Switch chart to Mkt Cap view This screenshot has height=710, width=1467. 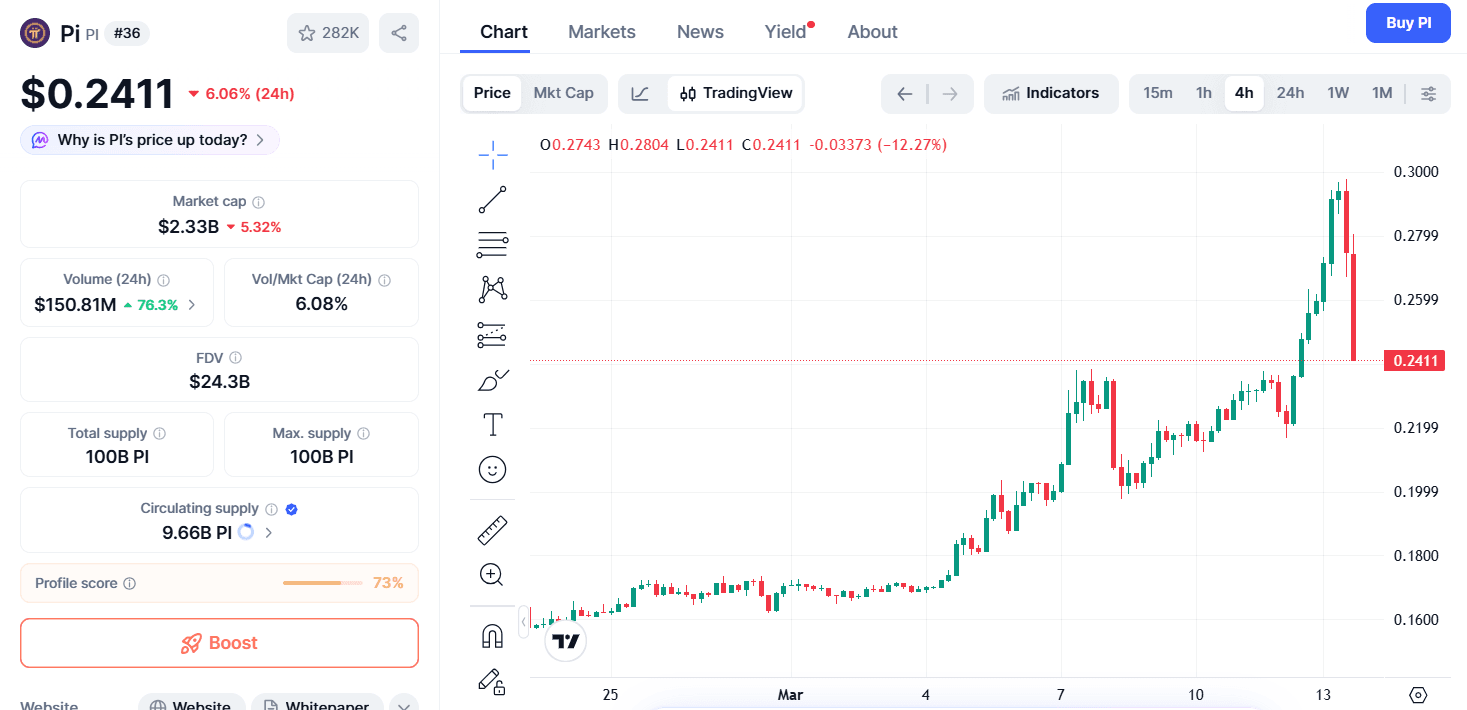563,93
